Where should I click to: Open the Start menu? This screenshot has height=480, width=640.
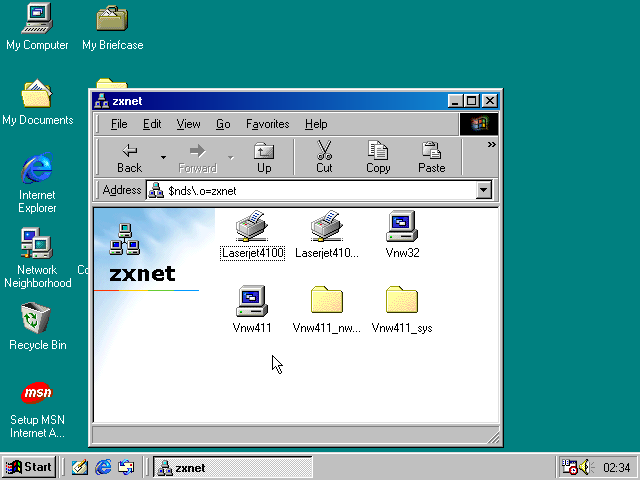coord(29,467)
